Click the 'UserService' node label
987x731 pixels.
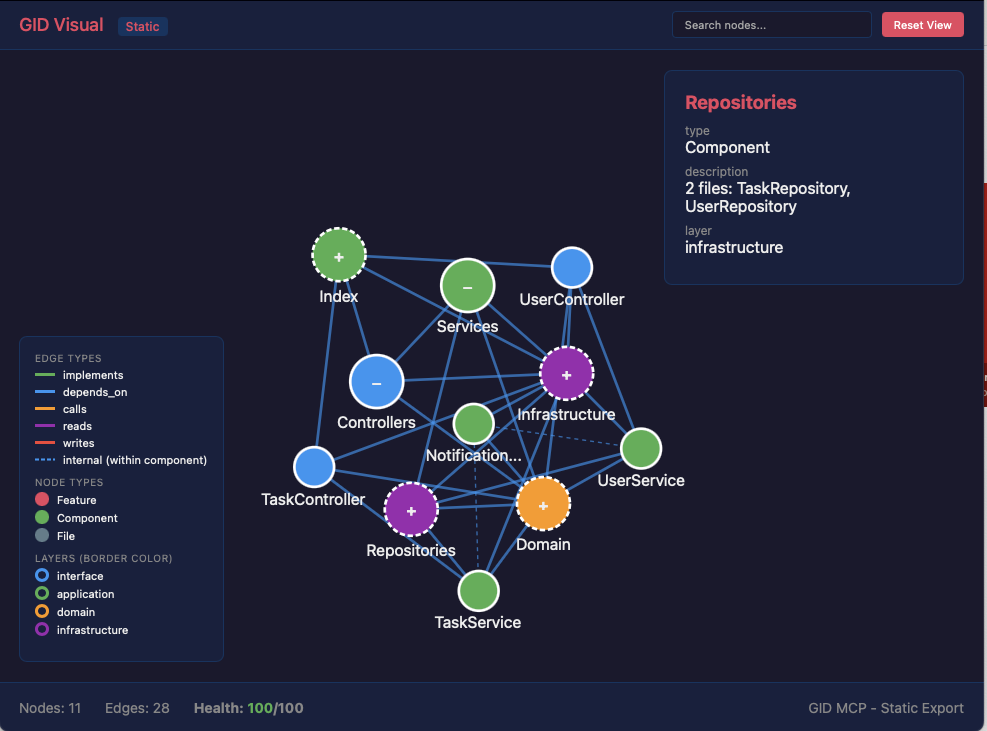coord(641,480)
